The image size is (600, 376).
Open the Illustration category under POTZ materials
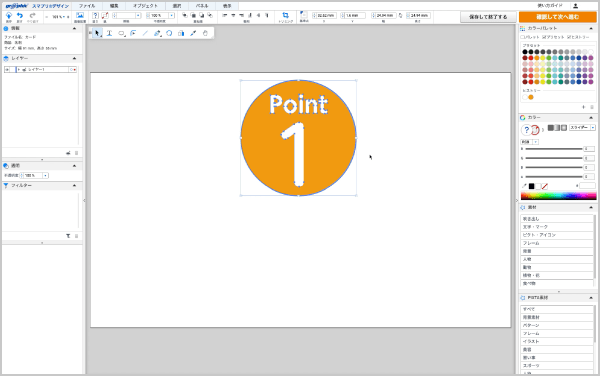[x=557, y=341]
